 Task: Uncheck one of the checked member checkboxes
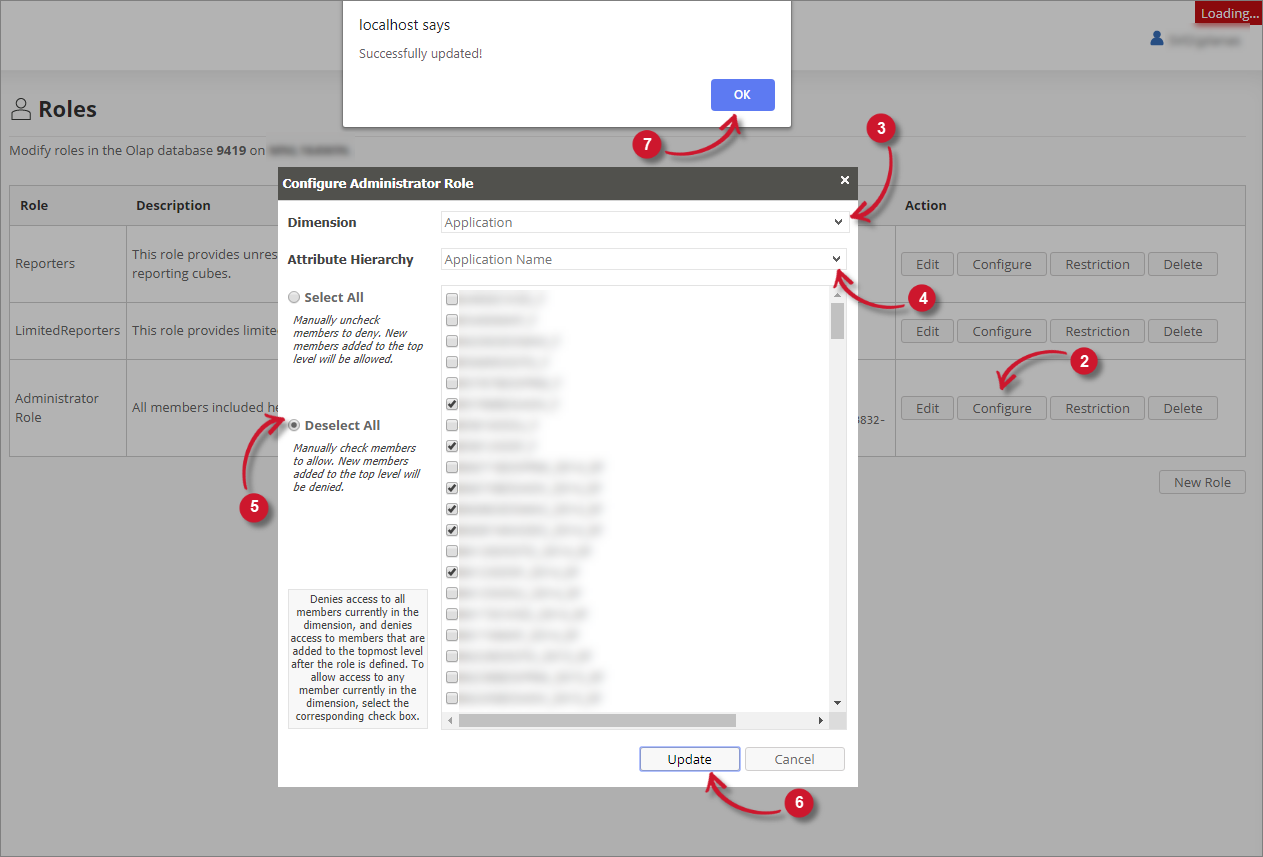(451, 403)
